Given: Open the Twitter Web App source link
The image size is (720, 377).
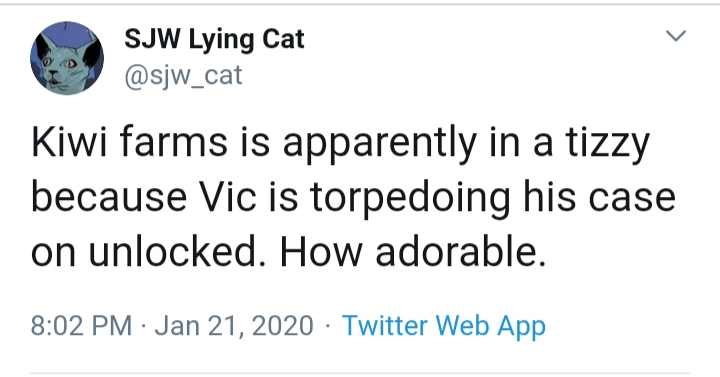Looking at the screenshot, I should pos(444,326).
